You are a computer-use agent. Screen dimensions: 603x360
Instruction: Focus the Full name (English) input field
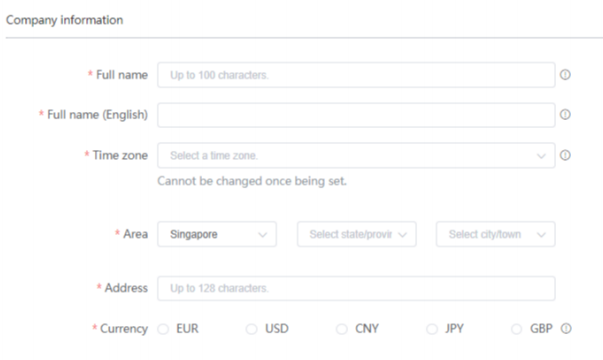[356, 115]
